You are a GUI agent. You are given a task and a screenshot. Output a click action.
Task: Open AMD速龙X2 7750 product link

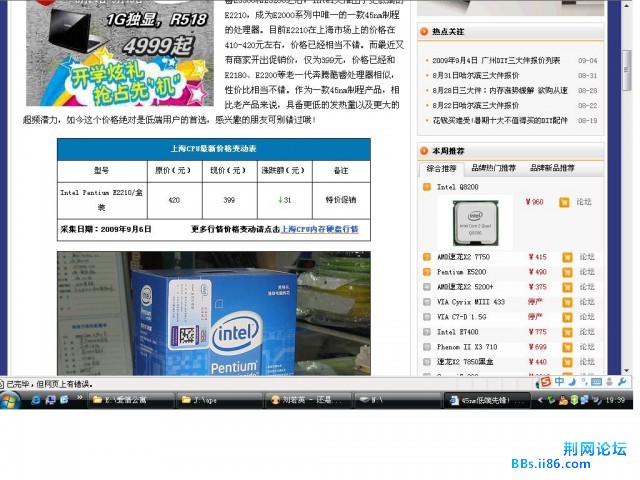point(463,257)
